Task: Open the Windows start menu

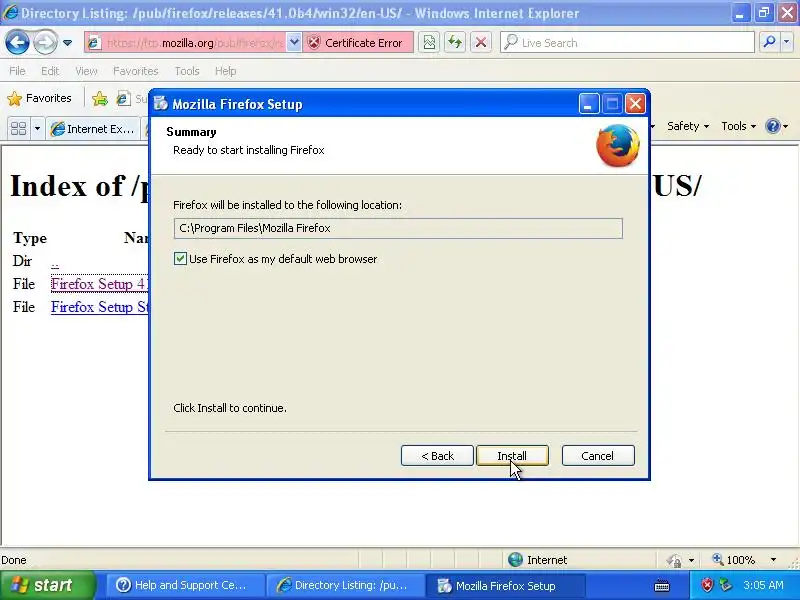Action: tap(48, 585)
